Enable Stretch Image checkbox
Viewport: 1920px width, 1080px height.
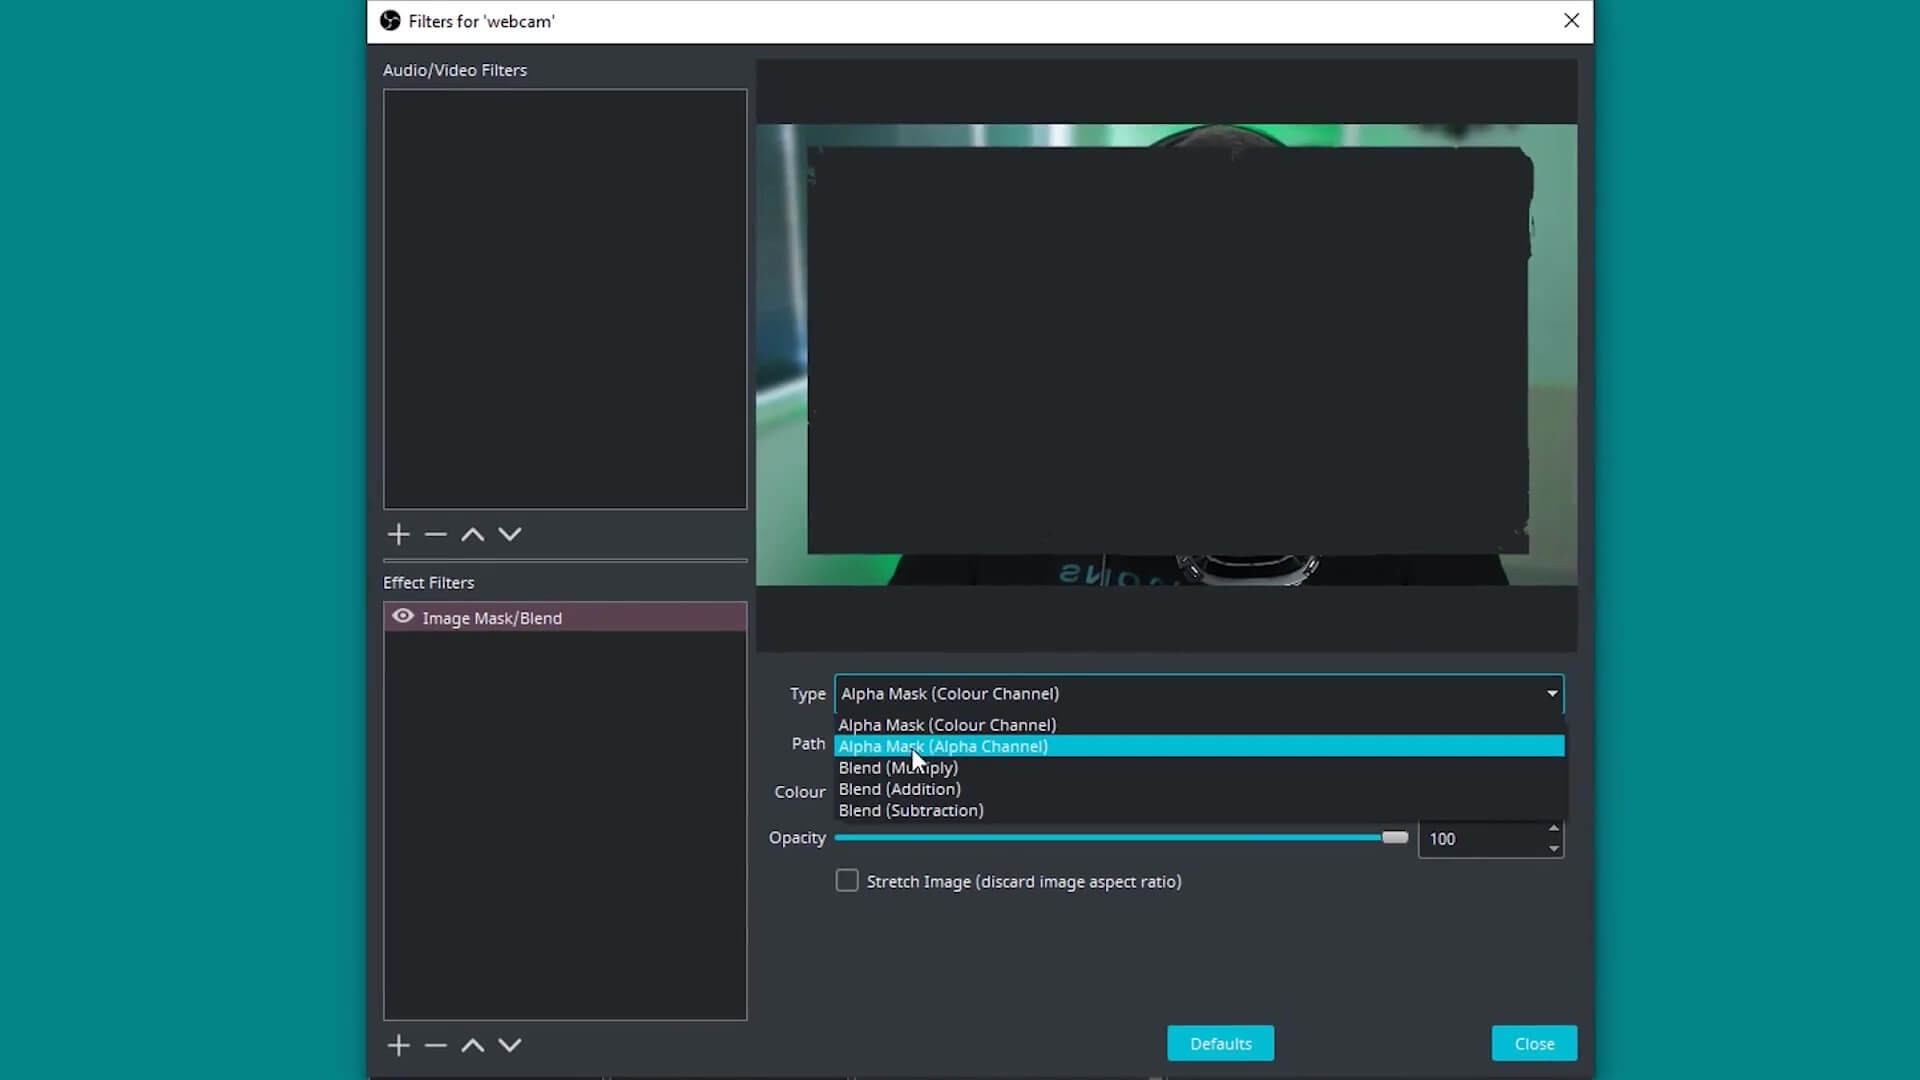(847, 881)
